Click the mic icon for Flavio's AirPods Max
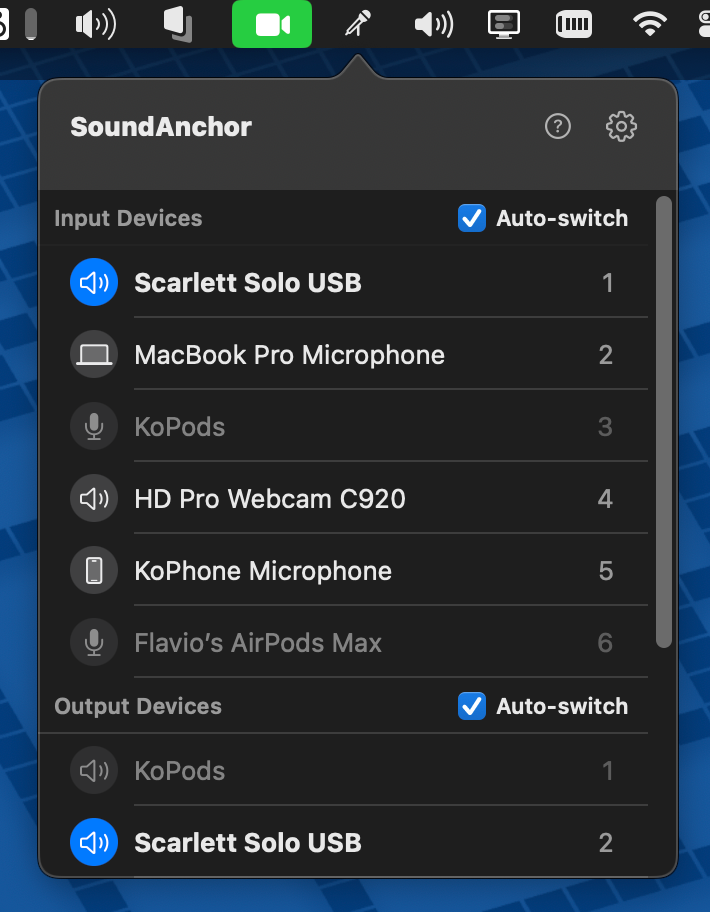Viewport: 710px width, 912px height. tap(93, 642)
